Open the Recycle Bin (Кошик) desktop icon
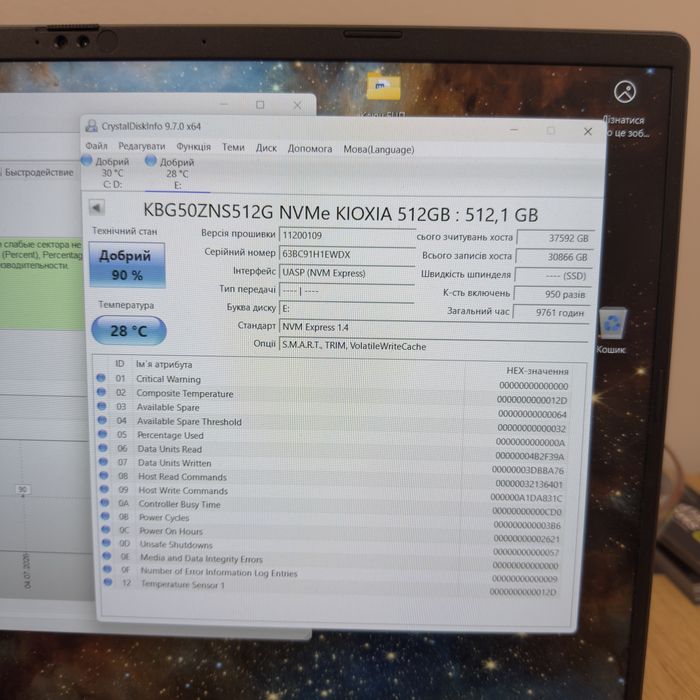Image resolution: width=700 pixels, height=700 pixels. click(612, 325)
